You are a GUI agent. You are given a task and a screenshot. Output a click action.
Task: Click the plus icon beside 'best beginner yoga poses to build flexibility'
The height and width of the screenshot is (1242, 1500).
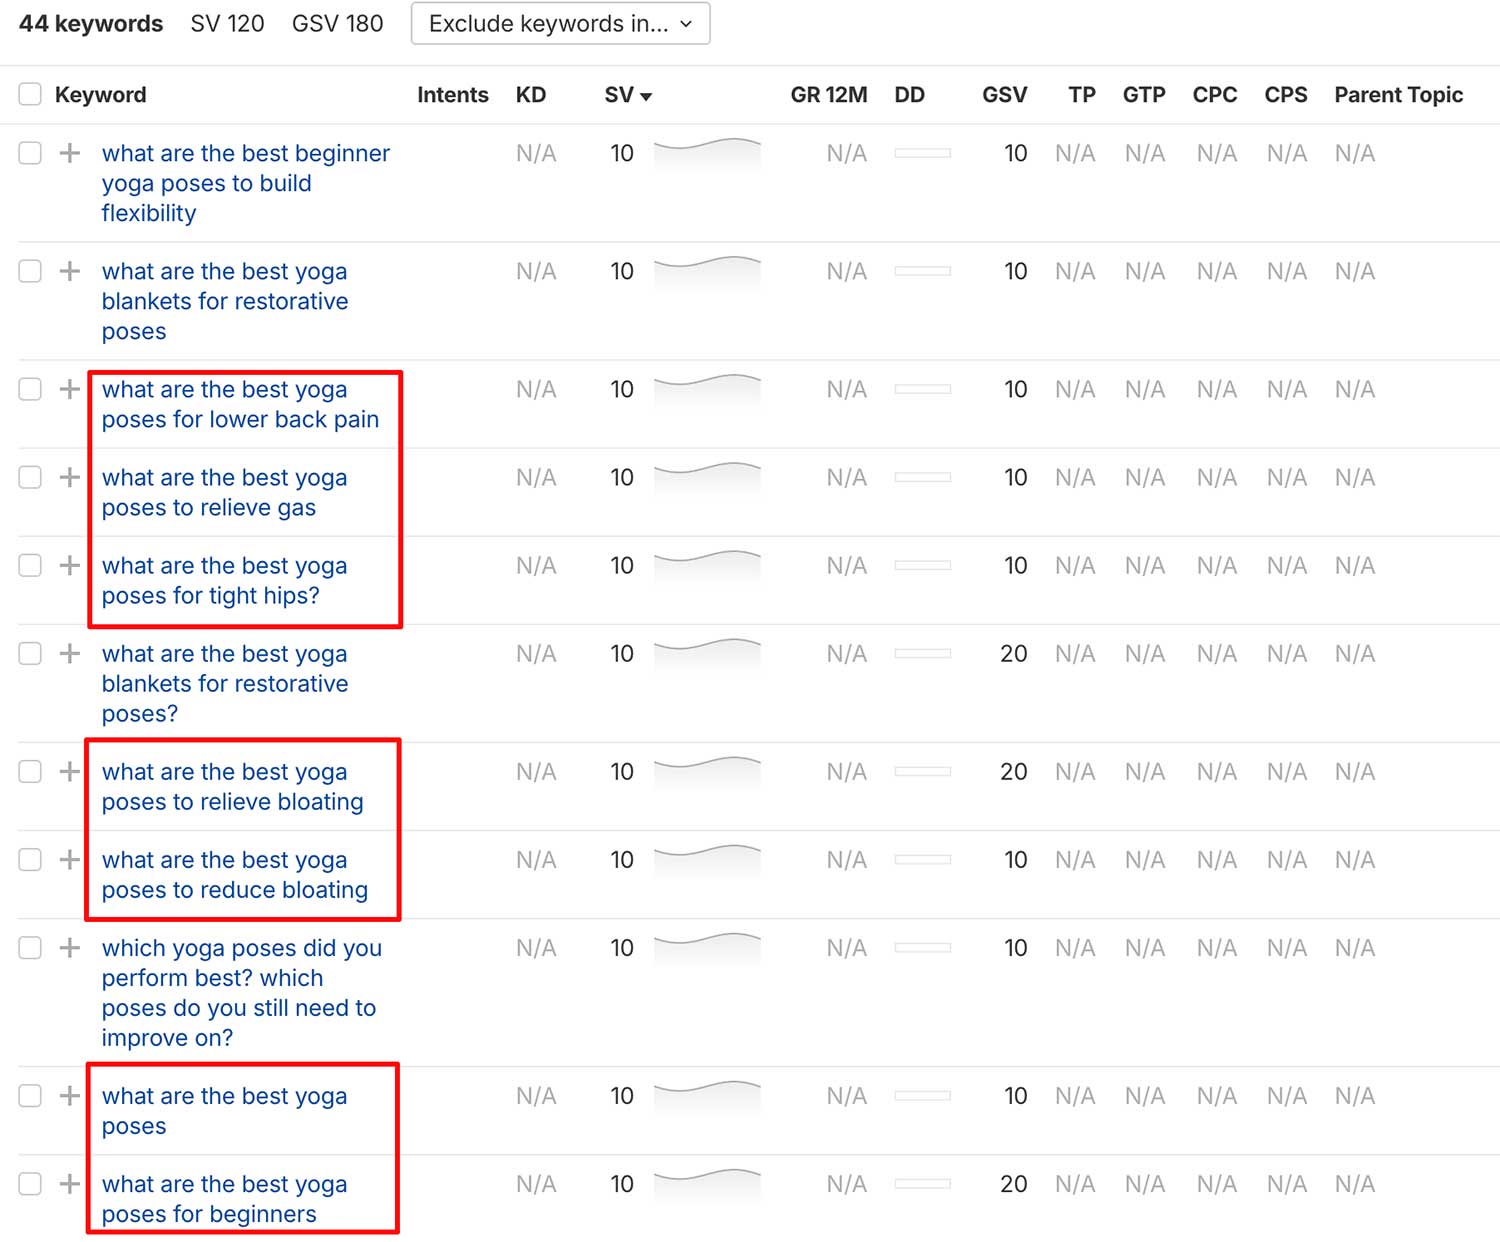tap(69, 154)
